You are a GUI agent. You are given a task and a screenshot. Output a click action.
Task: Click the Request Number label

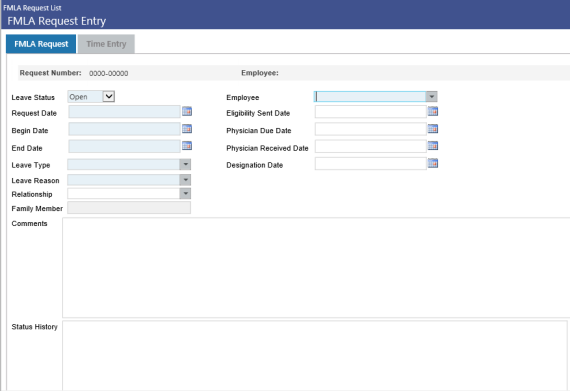pos(51,73)
